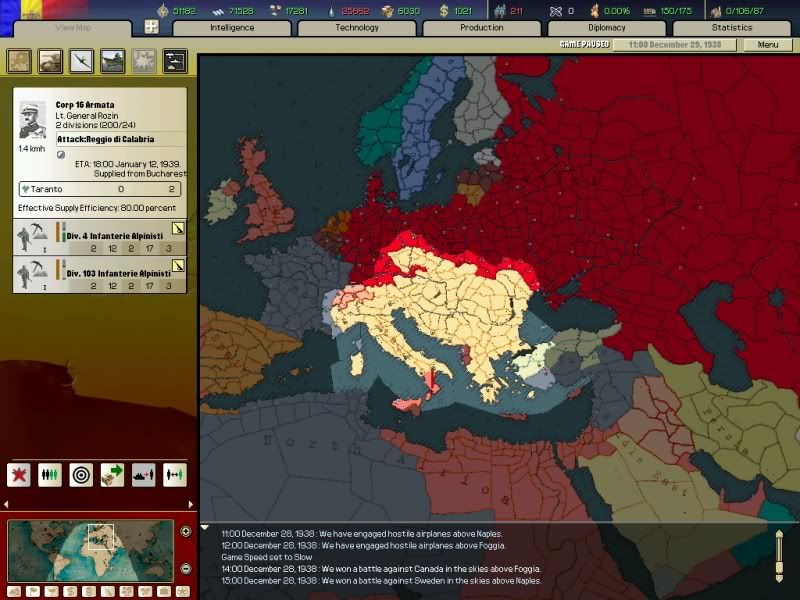Image resolution: width=800 pixels, height=600 pixels.
Task: Open the Intelligence tab
Action: 232,28
